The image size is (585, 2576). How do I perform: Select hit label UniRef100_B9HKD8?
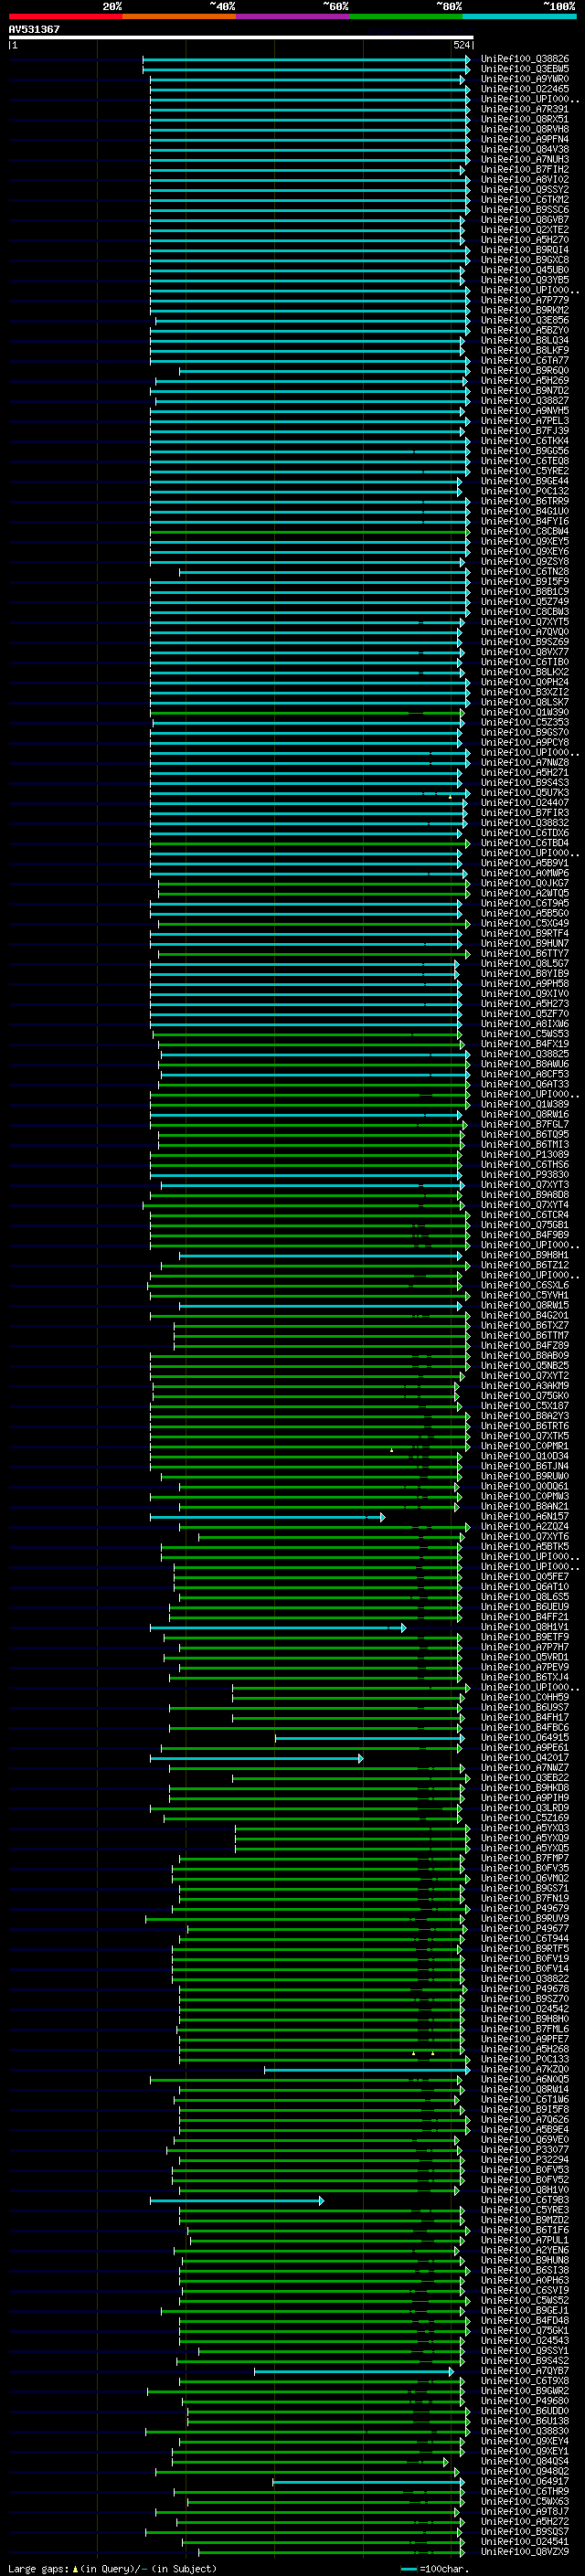[525, 1788]
